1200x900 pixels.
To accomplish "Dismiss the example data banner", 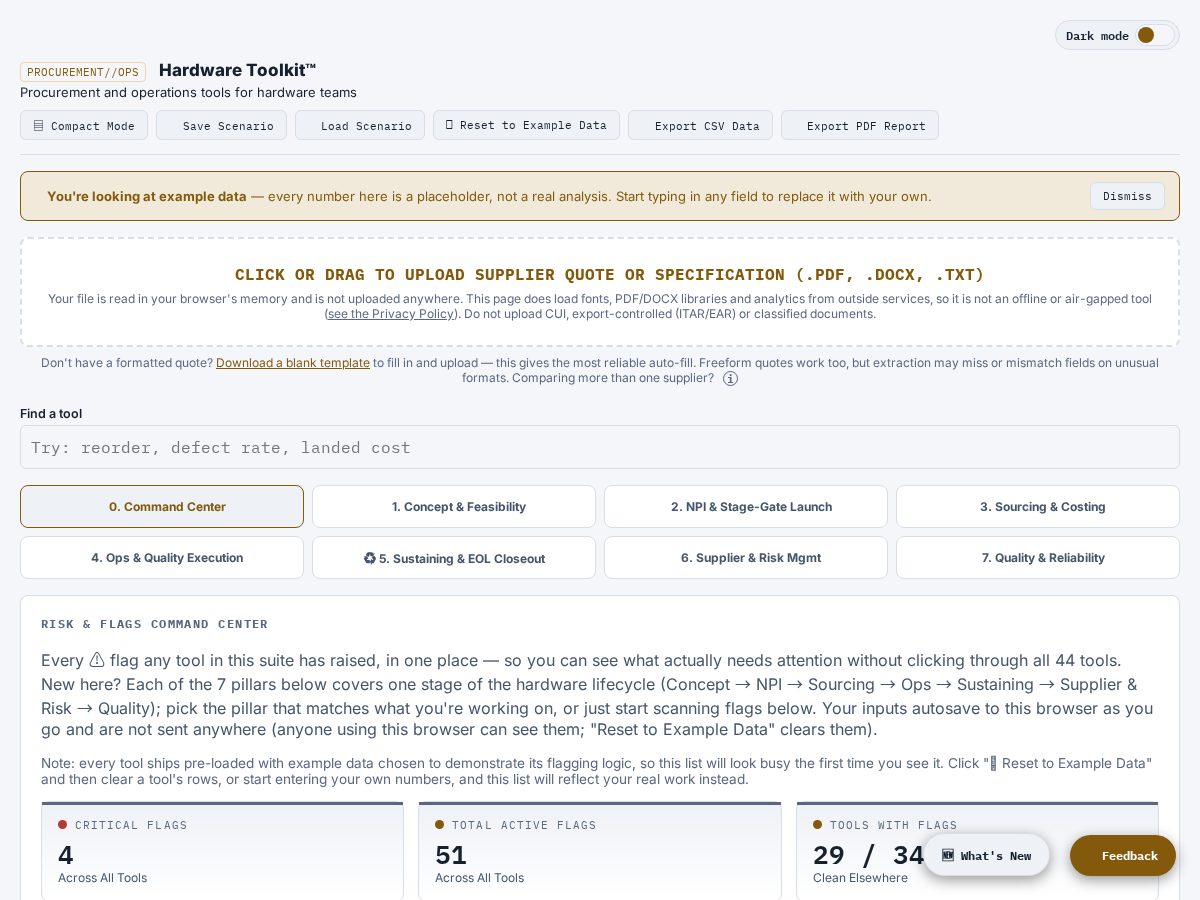I will tap(1127, 196).
